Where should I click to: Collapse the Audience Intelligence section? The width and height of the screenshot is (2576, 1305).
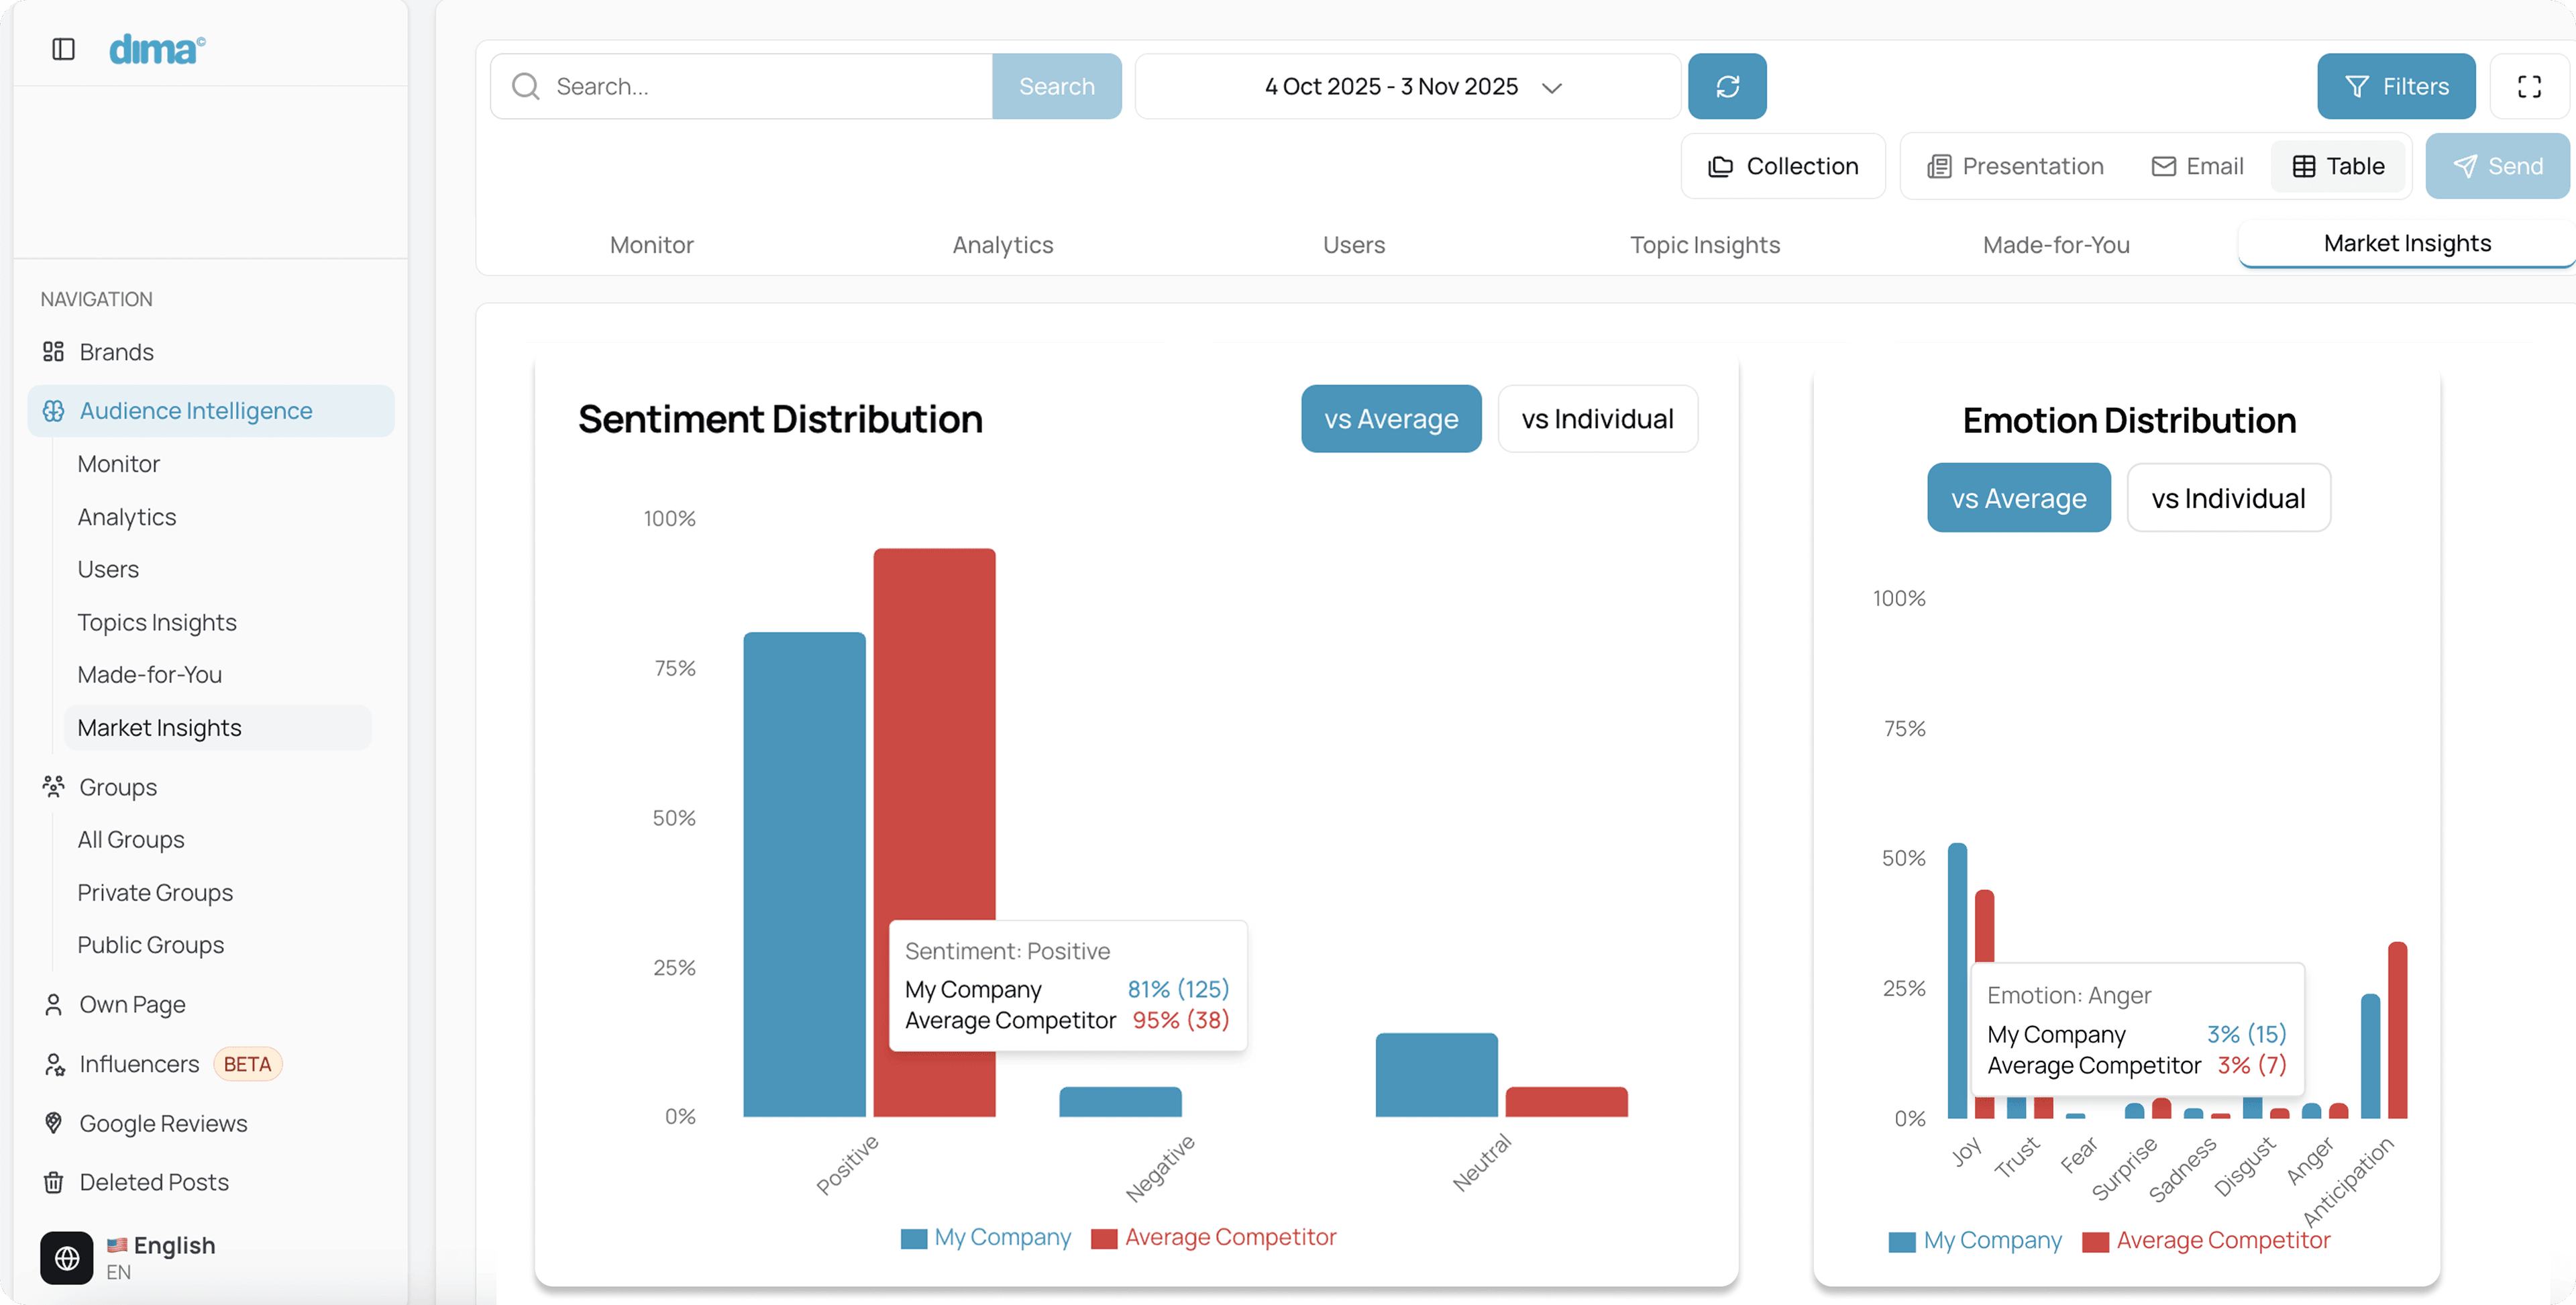click(x=196, y=411)
